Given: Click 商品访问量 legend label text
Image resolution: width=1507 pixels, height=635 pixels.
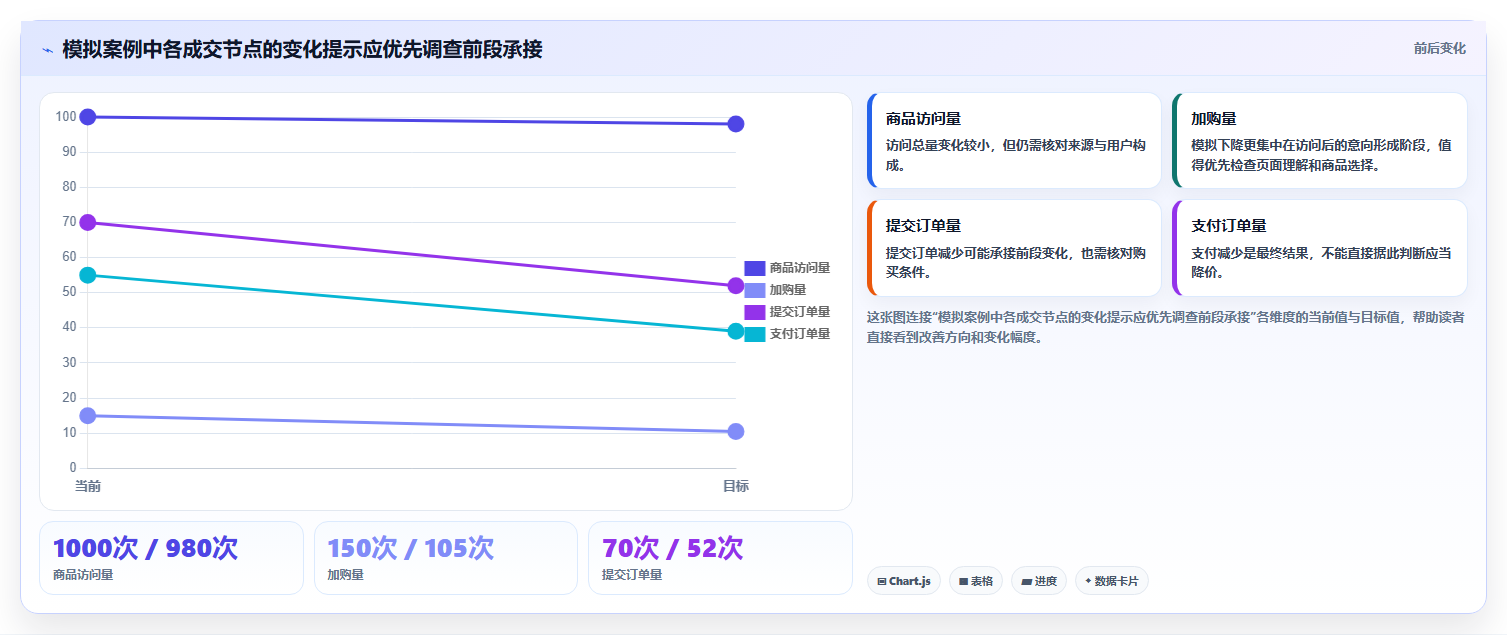Looking at the screenshot, I should [800, 268].
